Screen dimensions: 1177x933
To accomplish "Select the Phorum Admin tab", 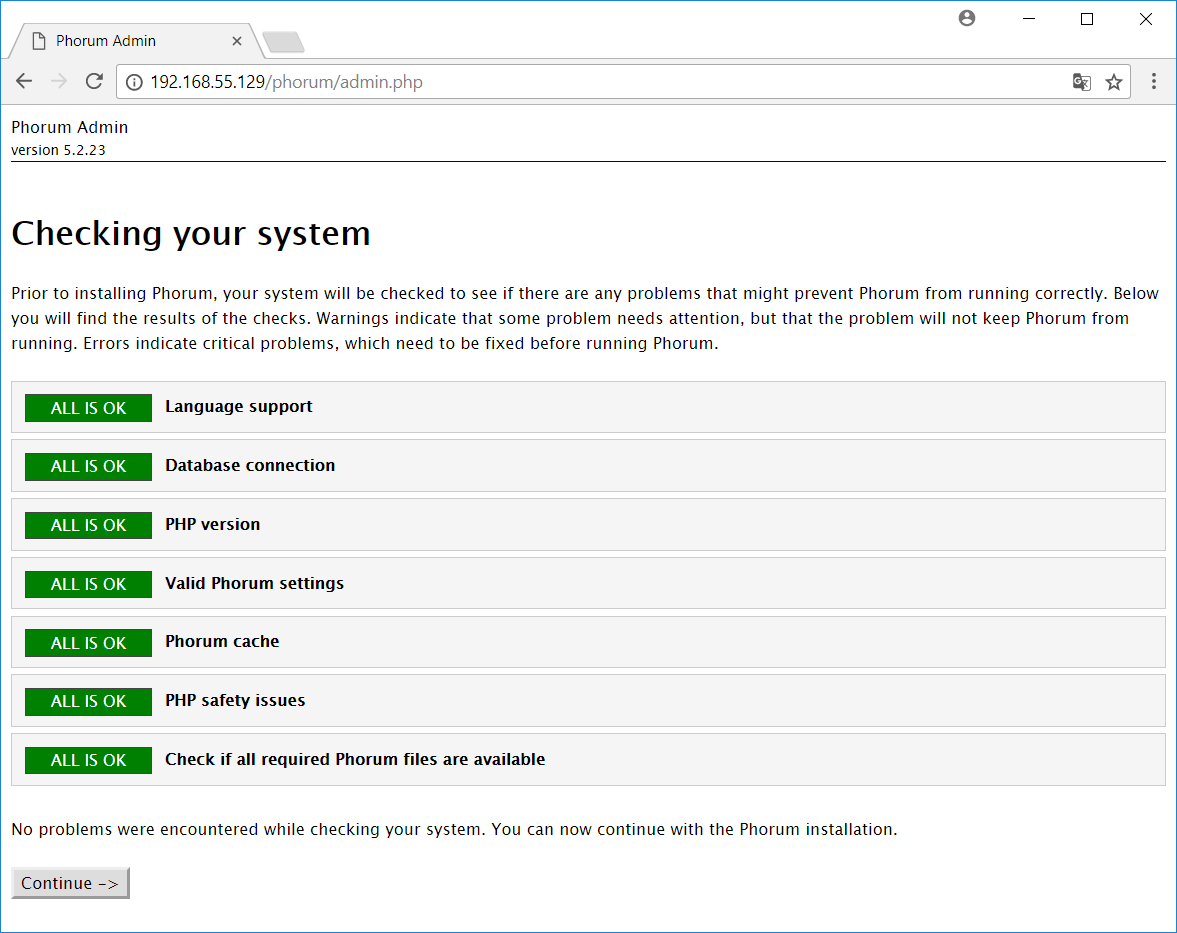I will [135, 41].
